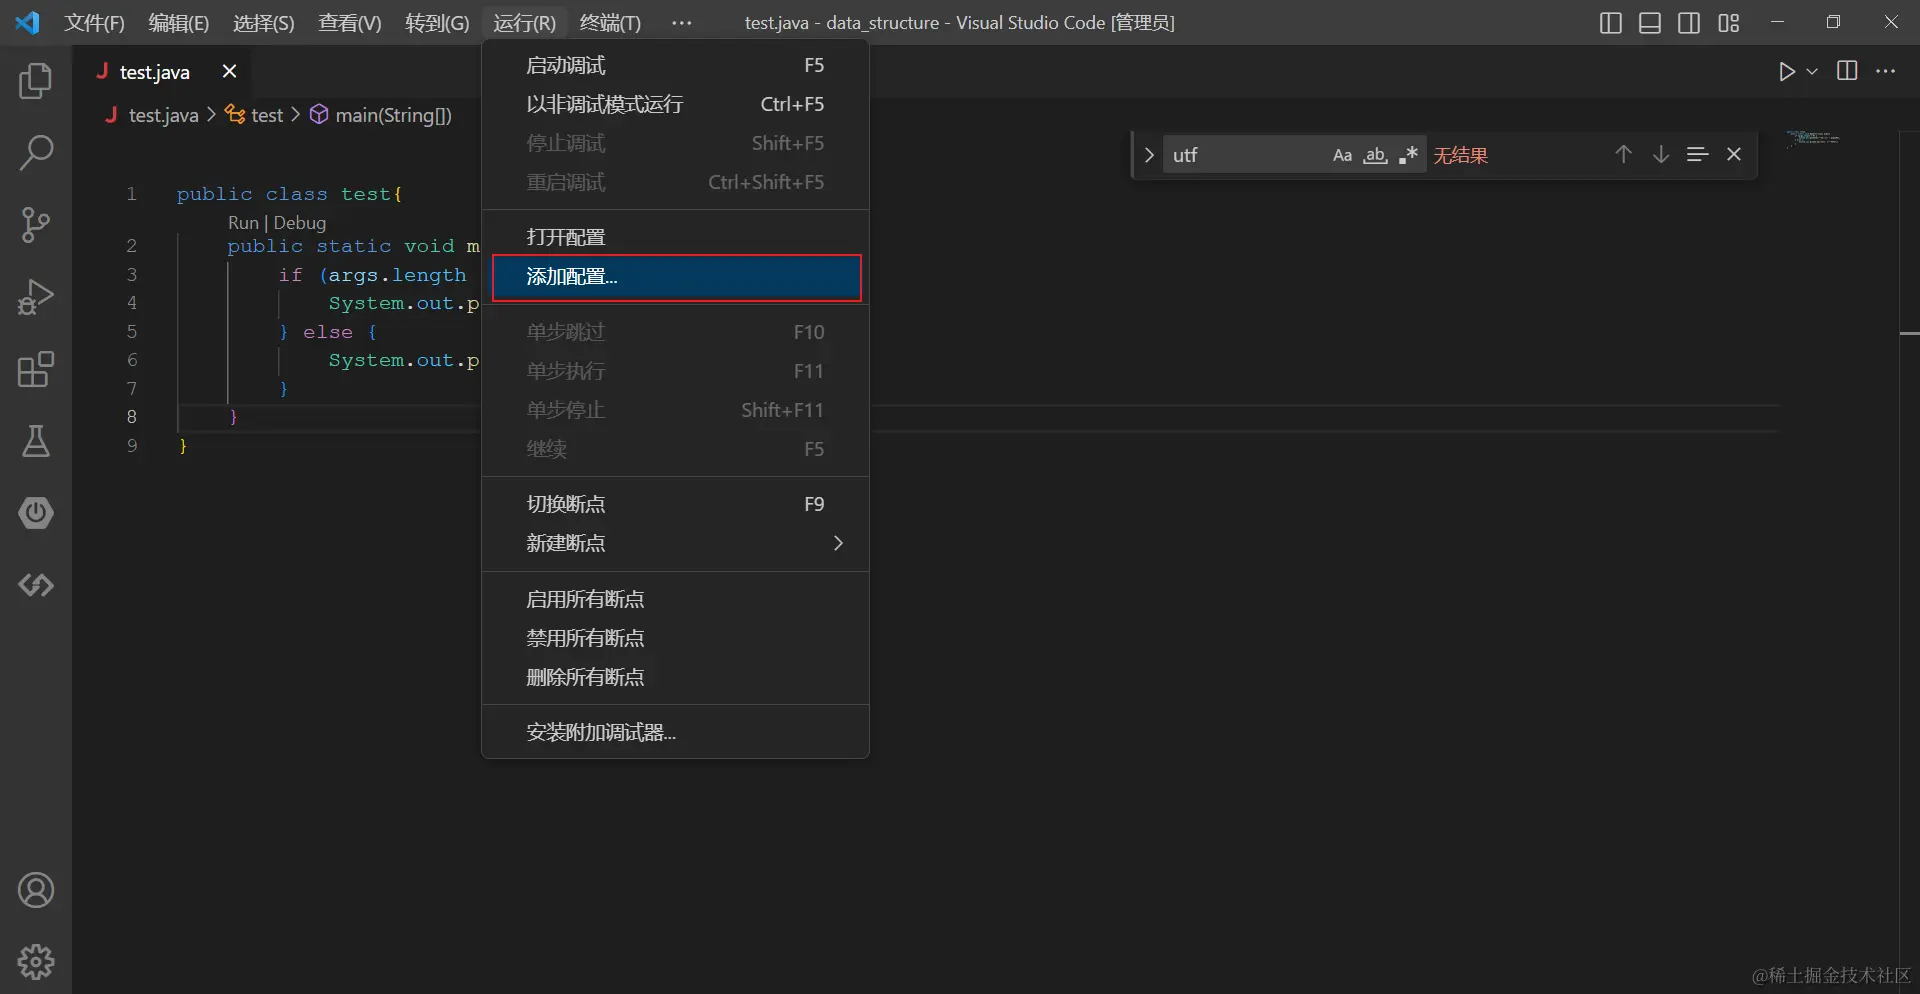This screenshot has width=1920, height=994.
Task: Choose 启动调试 from the run menu
Action: click(x=675, y=65)
